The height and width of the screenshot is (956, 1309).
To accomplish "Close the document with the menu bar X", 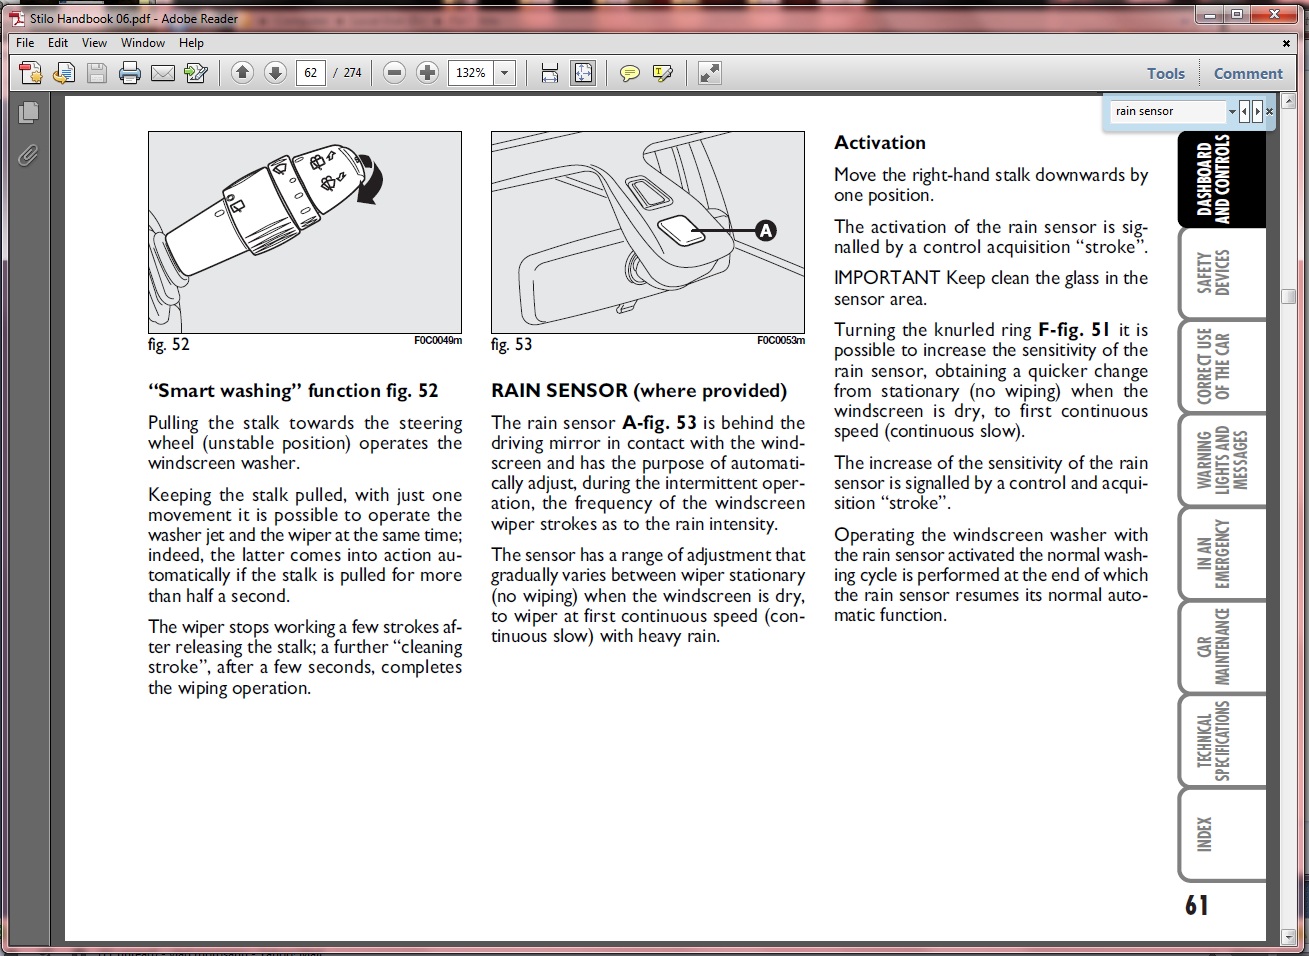I will click(1286, 43).
